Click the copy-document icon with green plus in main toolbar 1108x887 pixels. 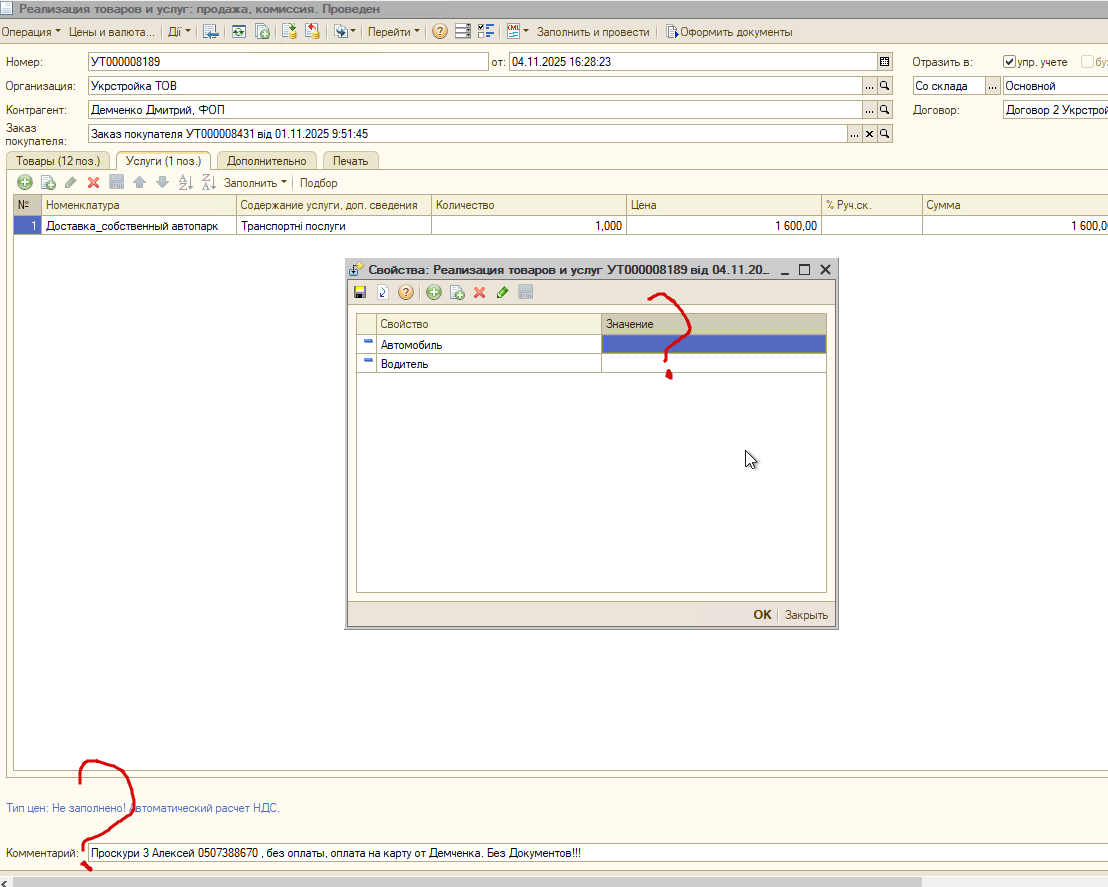262,32
